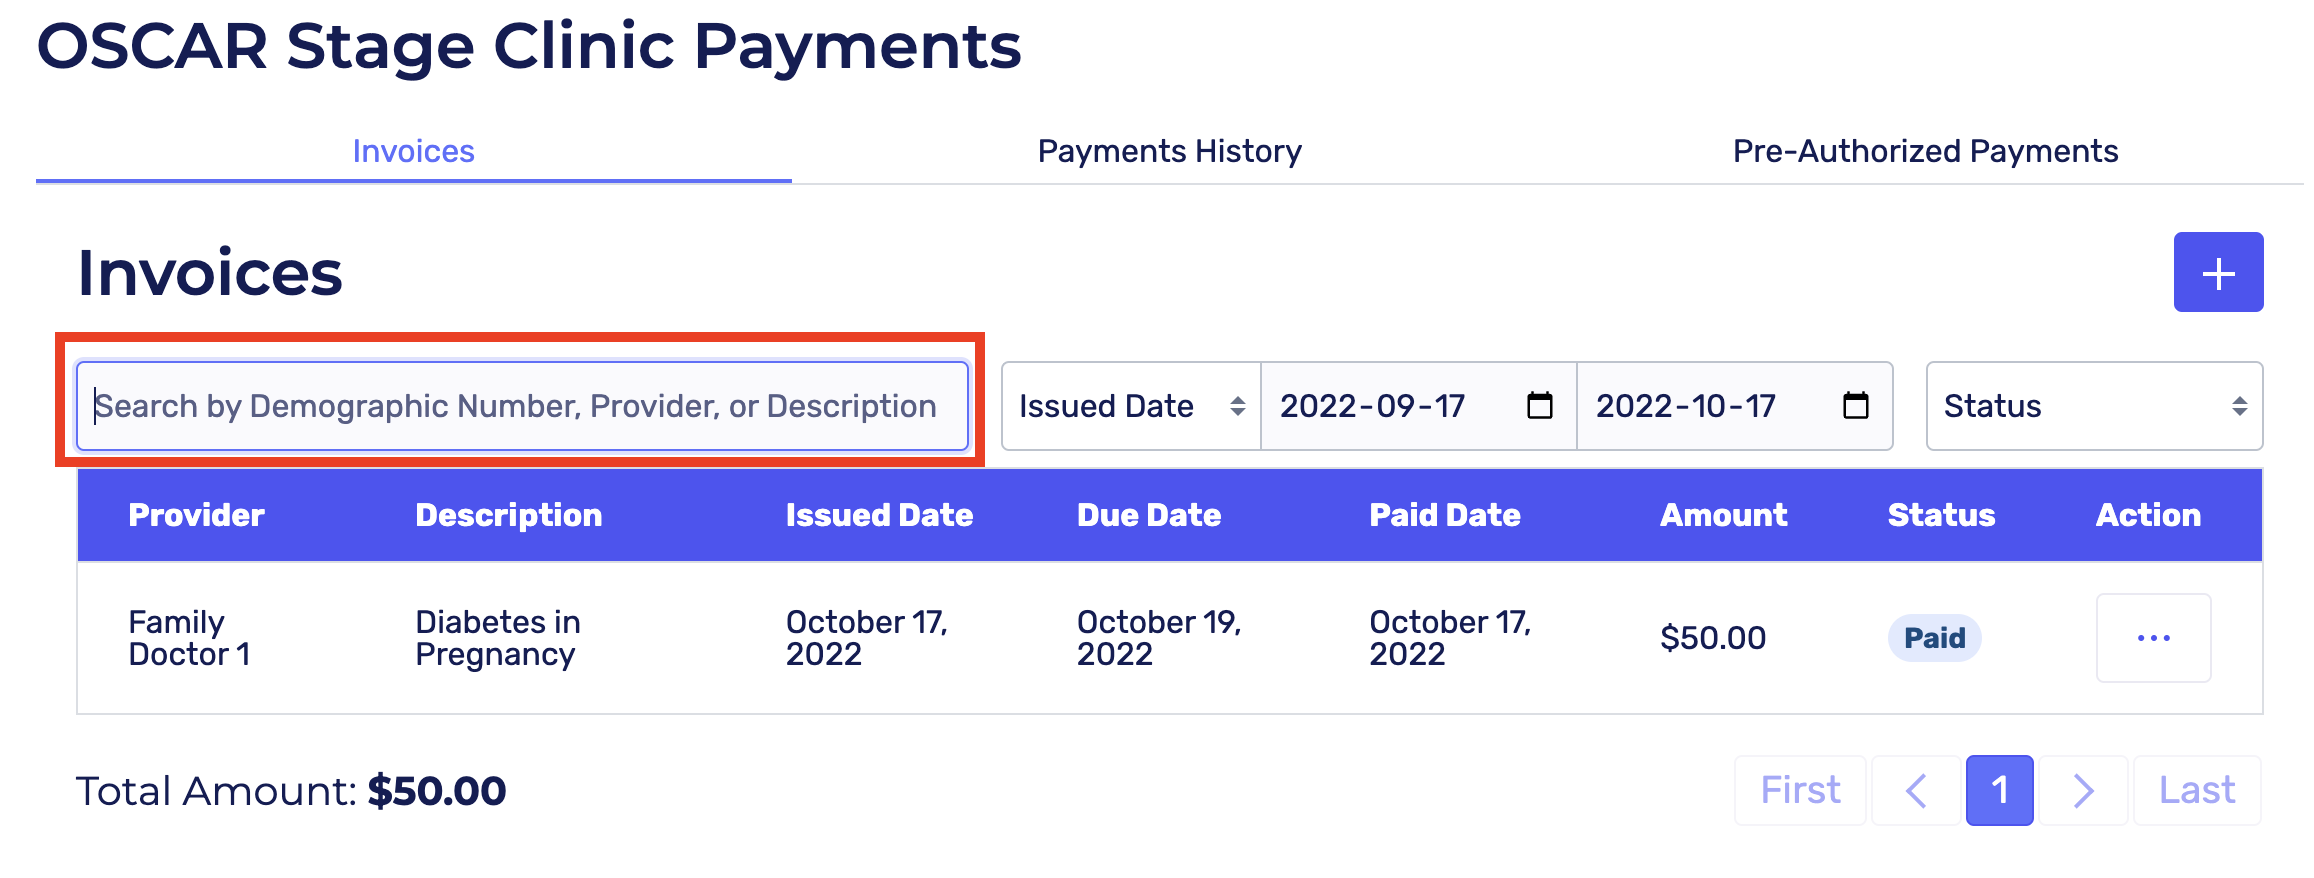
Task: Click the First page button
Action: coord(1800,790)
